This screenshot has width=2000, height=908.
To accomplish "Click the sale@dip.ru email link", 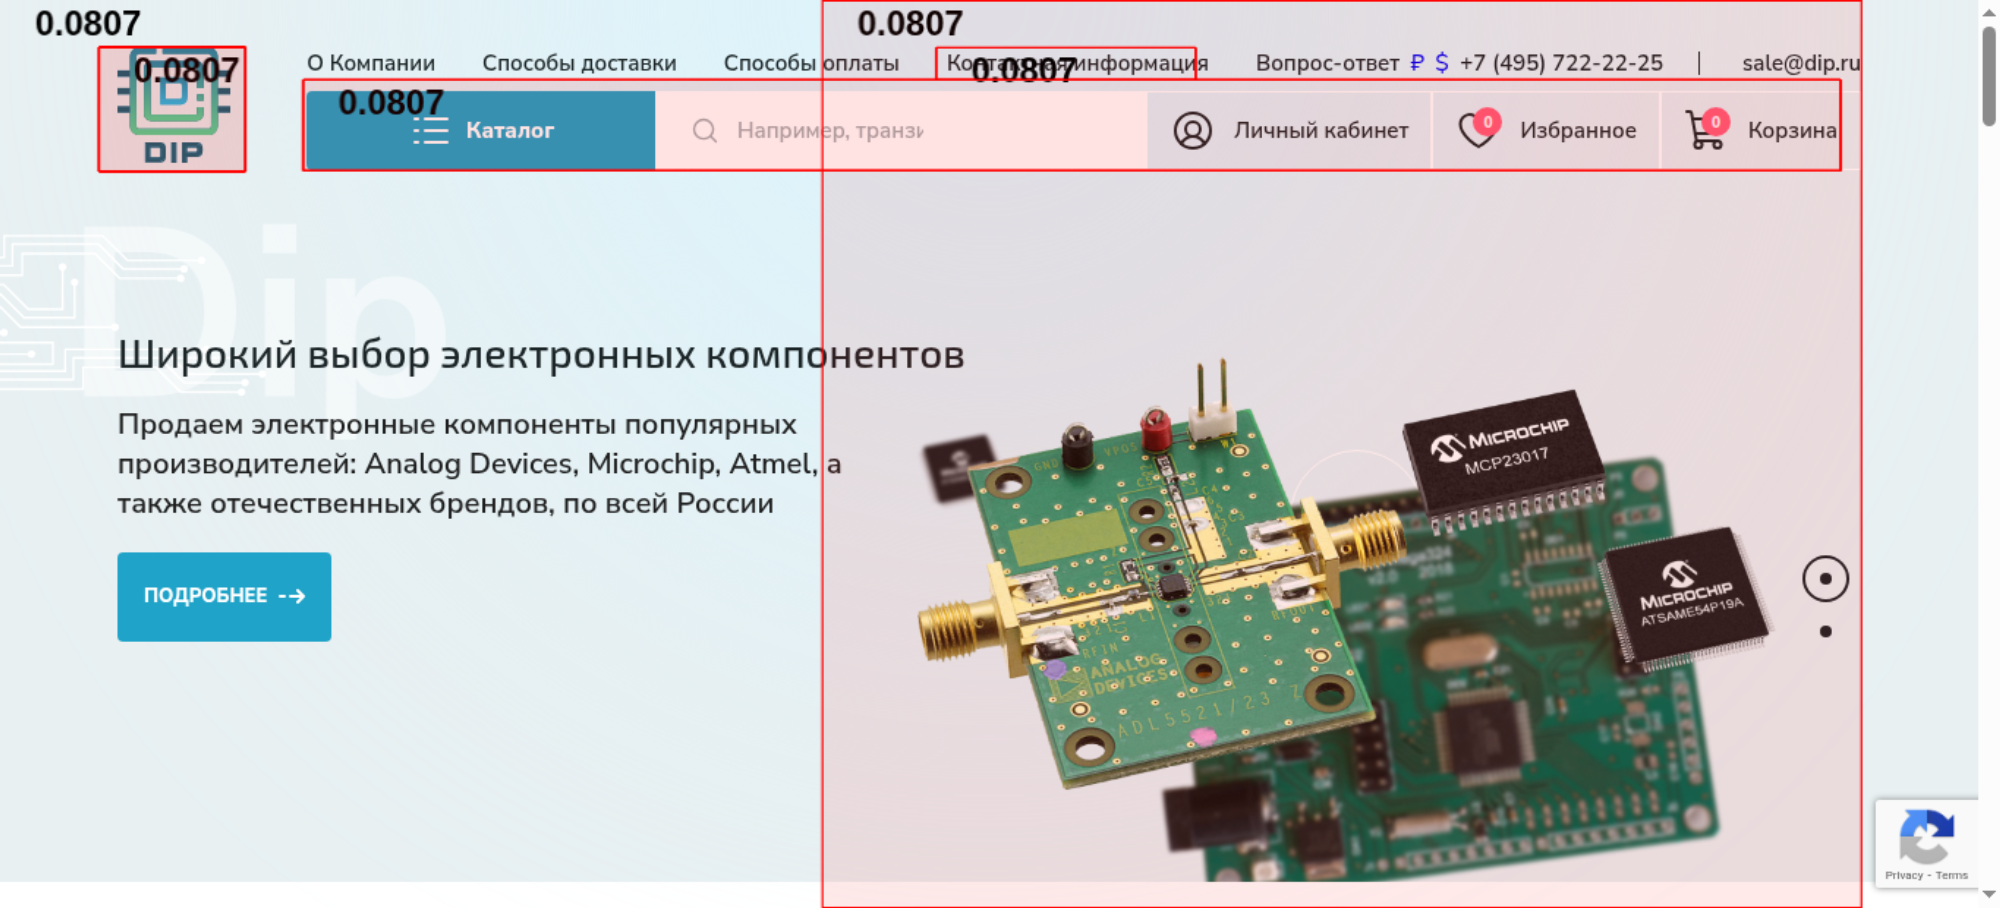I will coord(1800,63).
